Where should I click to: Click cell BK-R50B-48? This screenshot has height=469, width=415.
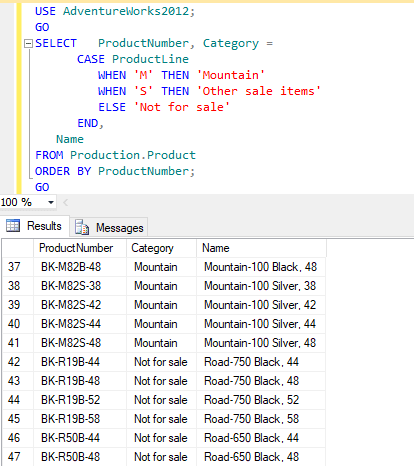80,457
